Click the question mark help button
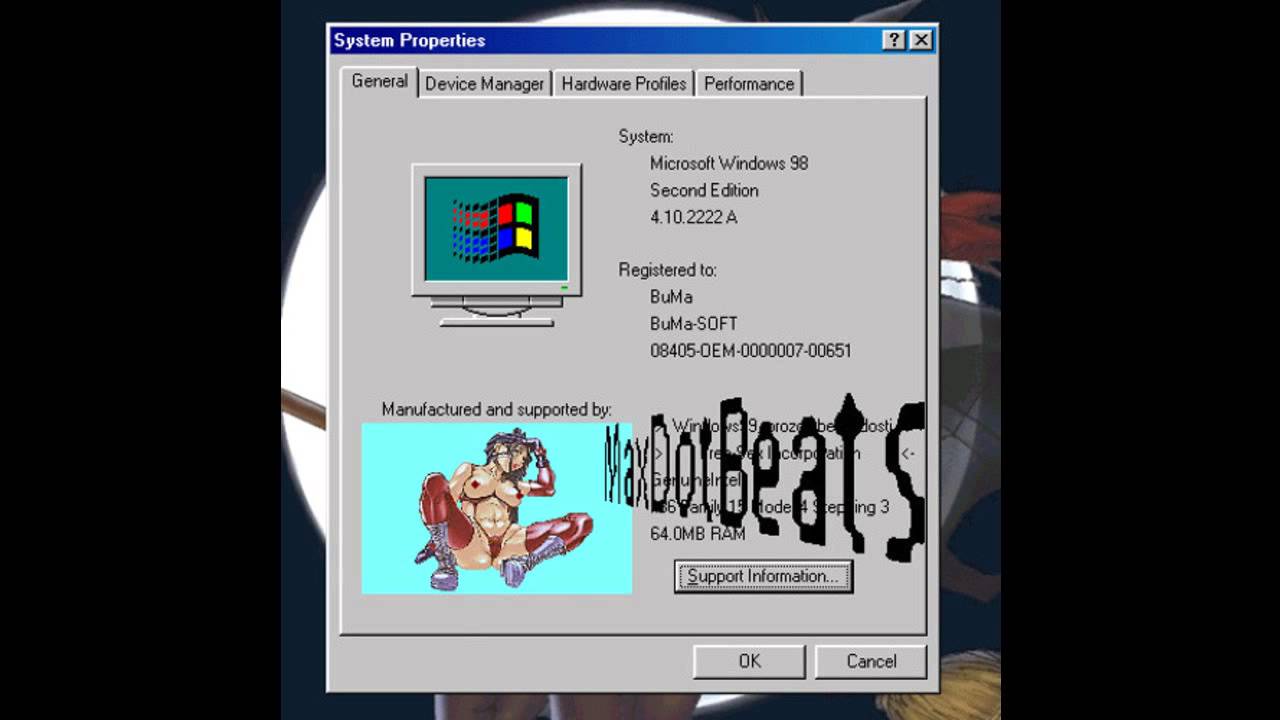The height and width of the screenshot is (720, 1280). 894,40
